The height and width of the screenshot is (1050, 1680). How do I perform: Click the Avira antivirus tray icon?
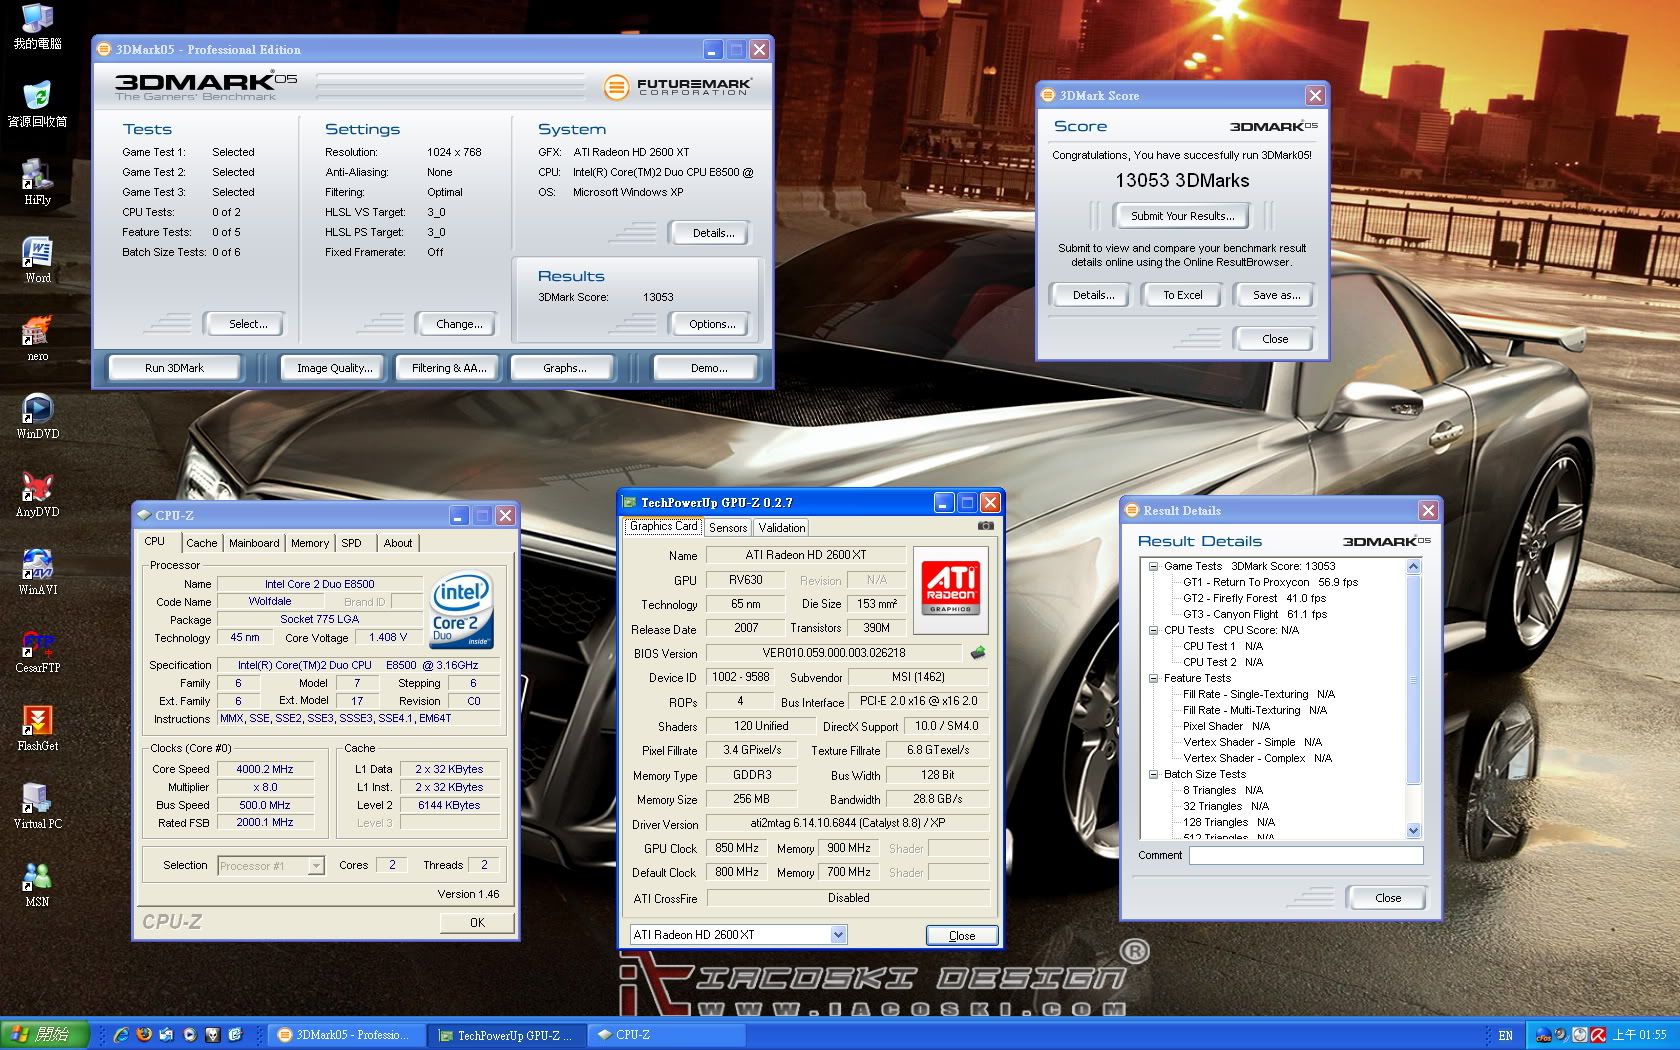coord(1599,1035)
